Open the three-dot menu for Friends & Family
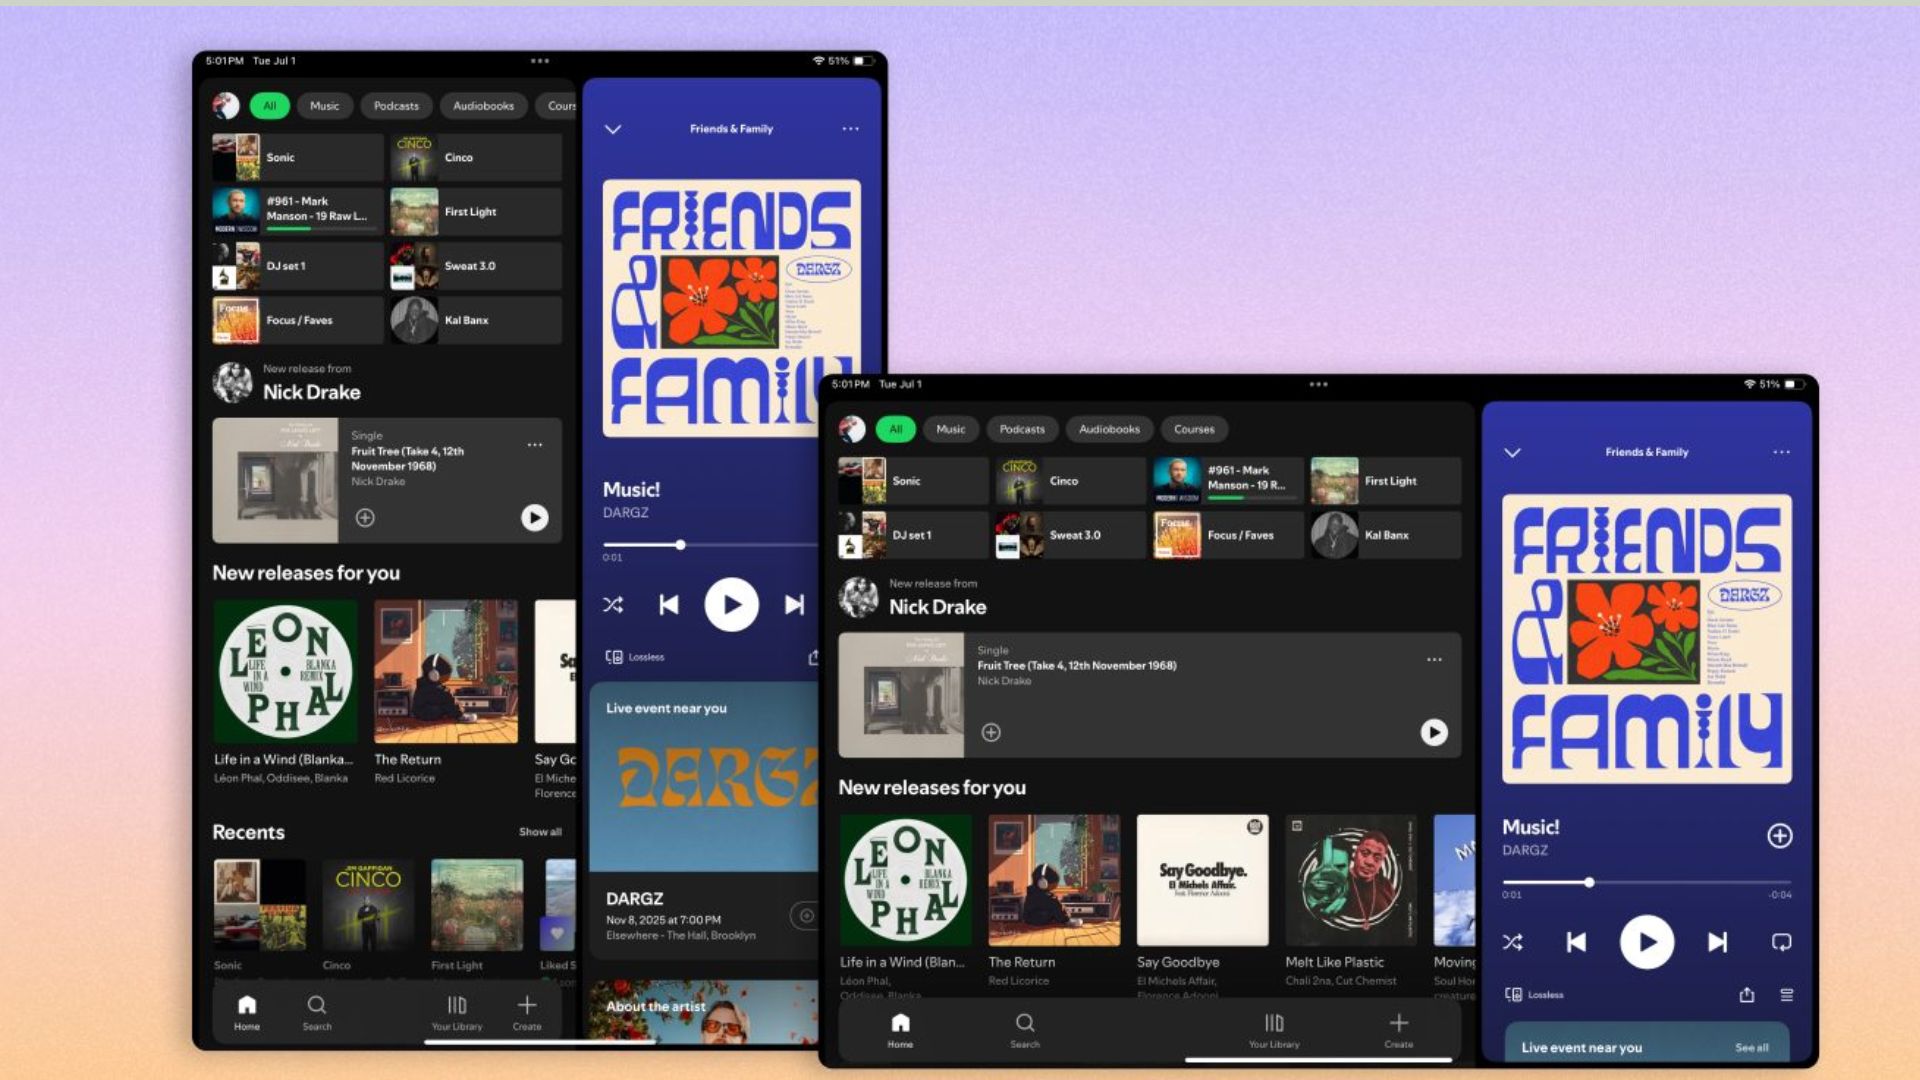Image resolution: width=1920 pixels, height=1080 pixels. [1783, 452]
